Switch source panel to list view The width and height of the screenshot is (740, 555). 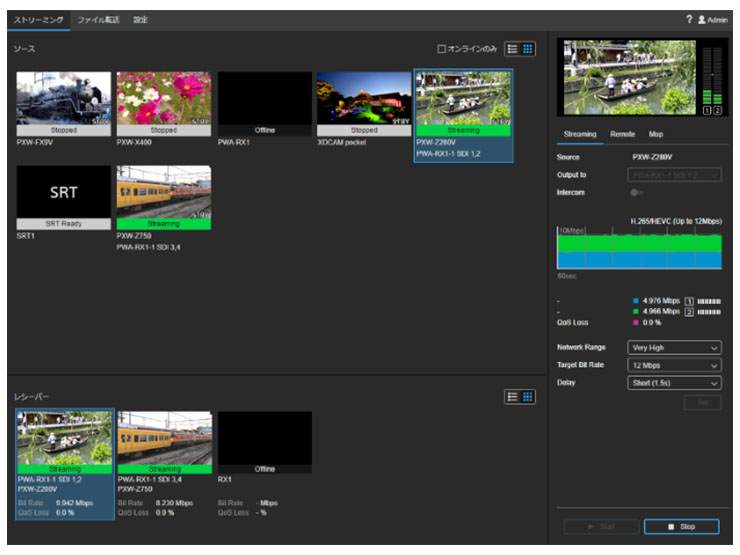click(512, 48)
